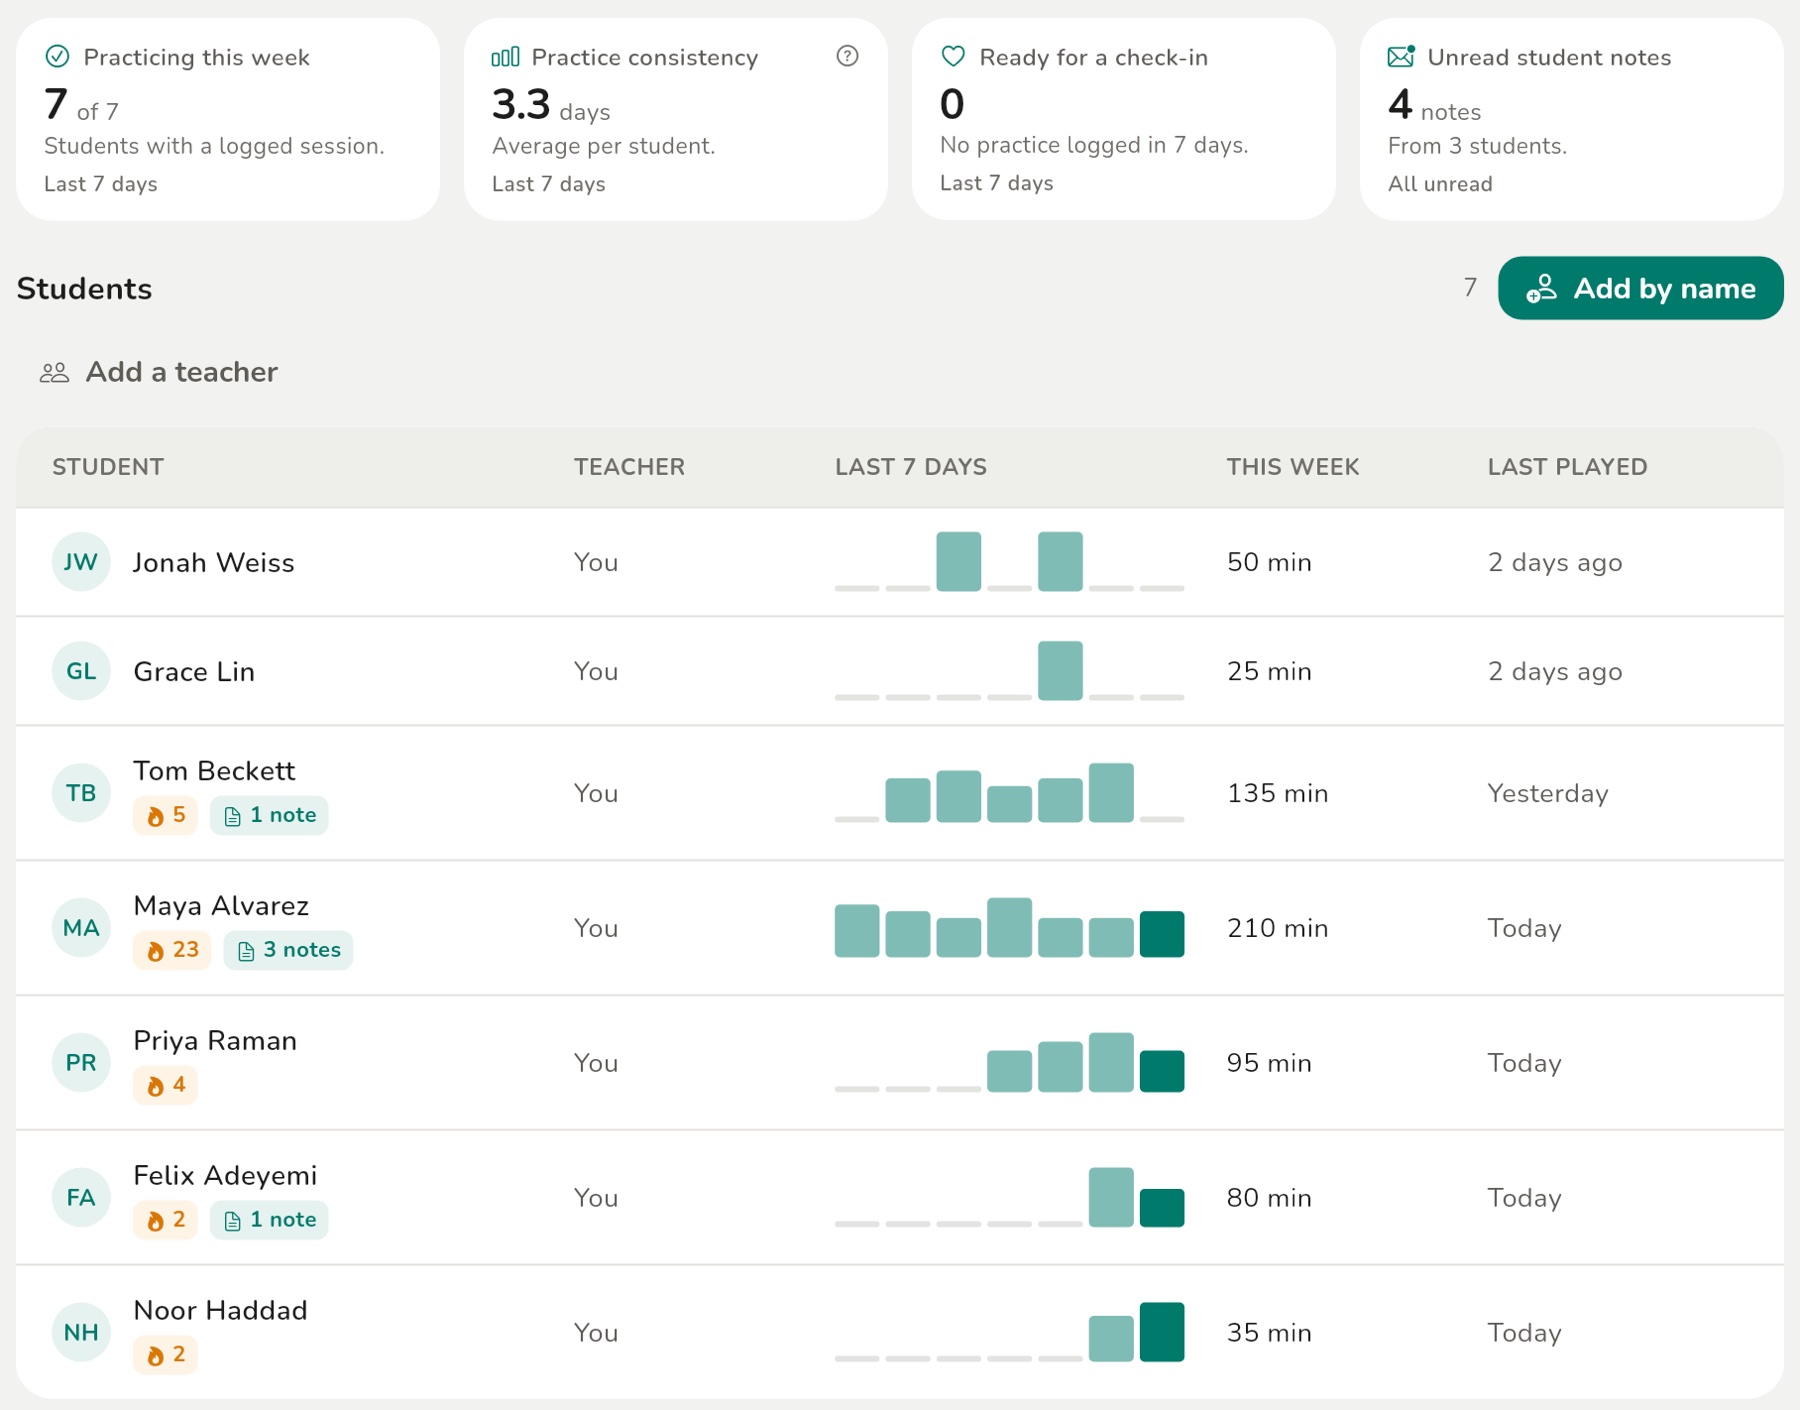Click Maya Alvarez's 23-day streak flame badge
Viewport: 1800px width, 1410px height.
pyautogui.click(x=172, y=950)
